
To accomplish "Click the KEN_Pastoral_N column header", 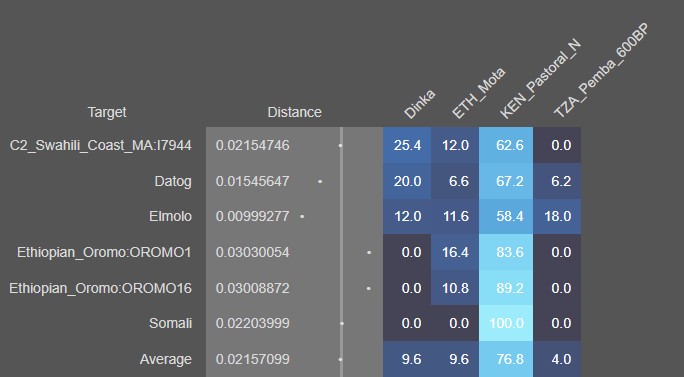I will (540, 79).
